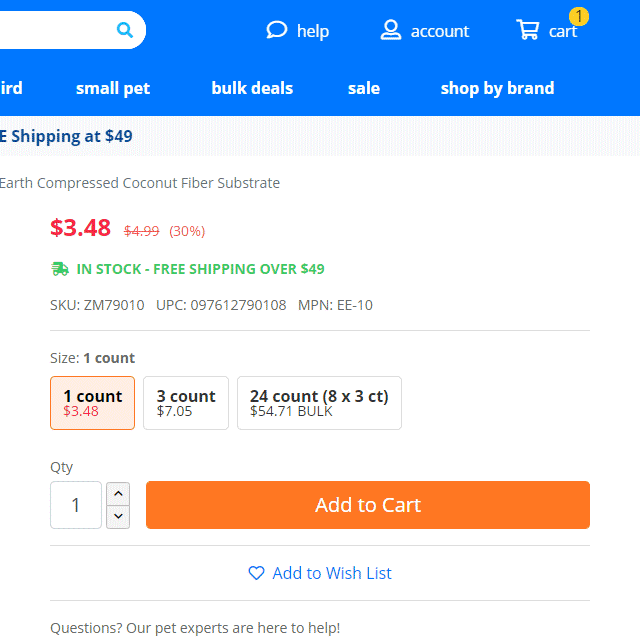Click the green shipping truck icon

coord(60,269)
